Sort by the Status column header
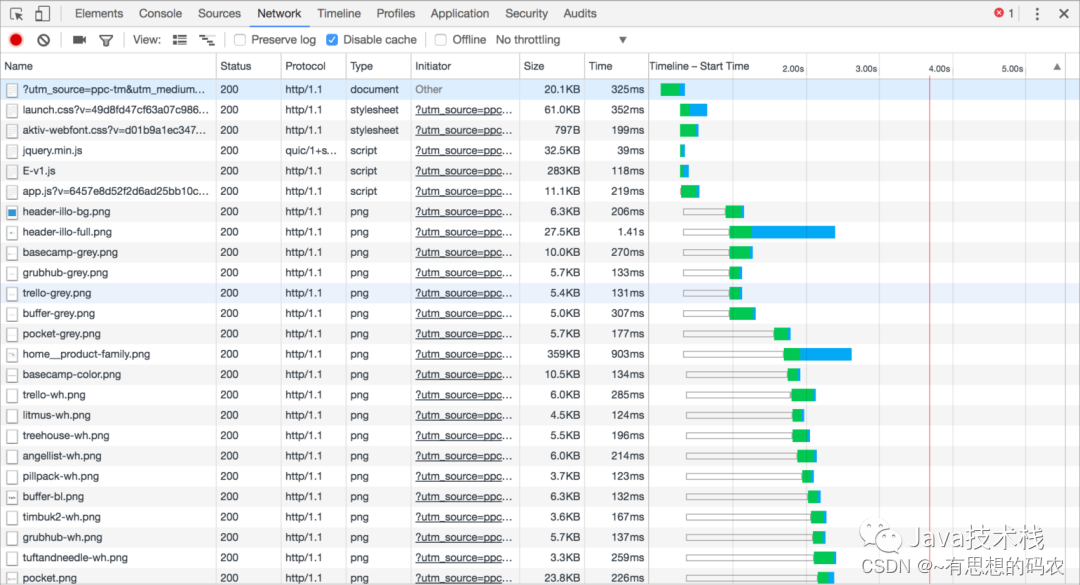 pos(249,66)
